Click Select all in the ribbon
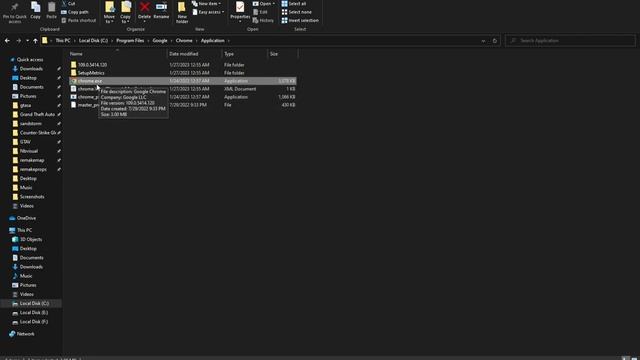The height and width of the screenshot is (360, 640). tap(294, 4)
